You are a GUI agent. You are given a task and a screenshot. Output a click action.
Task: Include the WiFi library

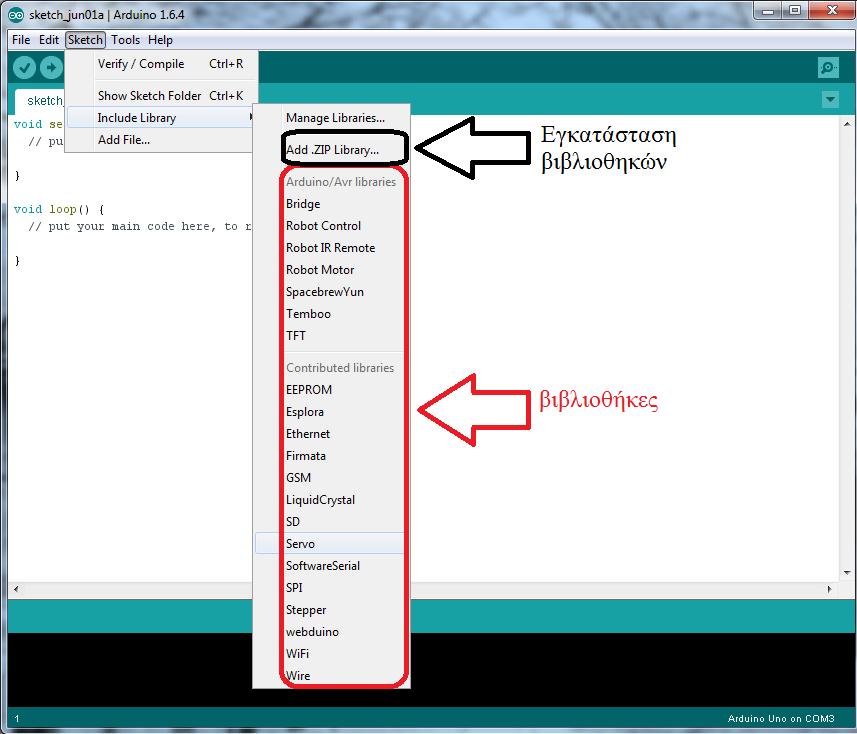pyautogui.click(x=331, y=653)
